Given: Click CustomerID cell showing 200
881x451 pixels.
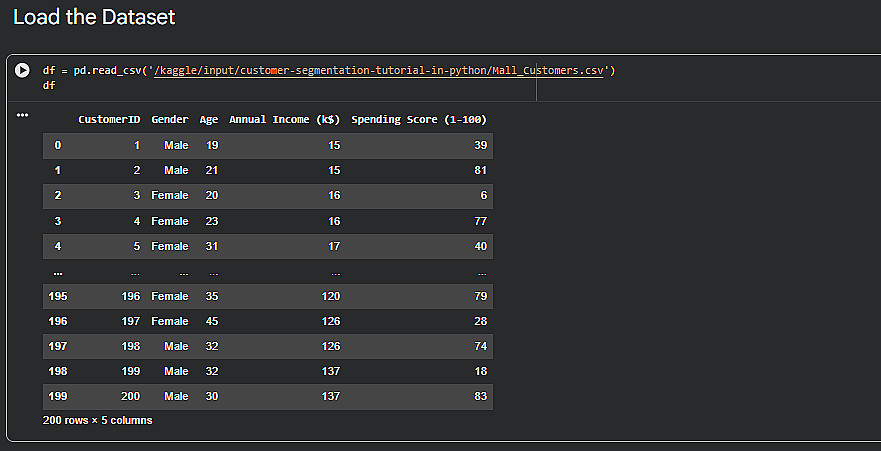Looking at the screenshot, I should [130, 396].
